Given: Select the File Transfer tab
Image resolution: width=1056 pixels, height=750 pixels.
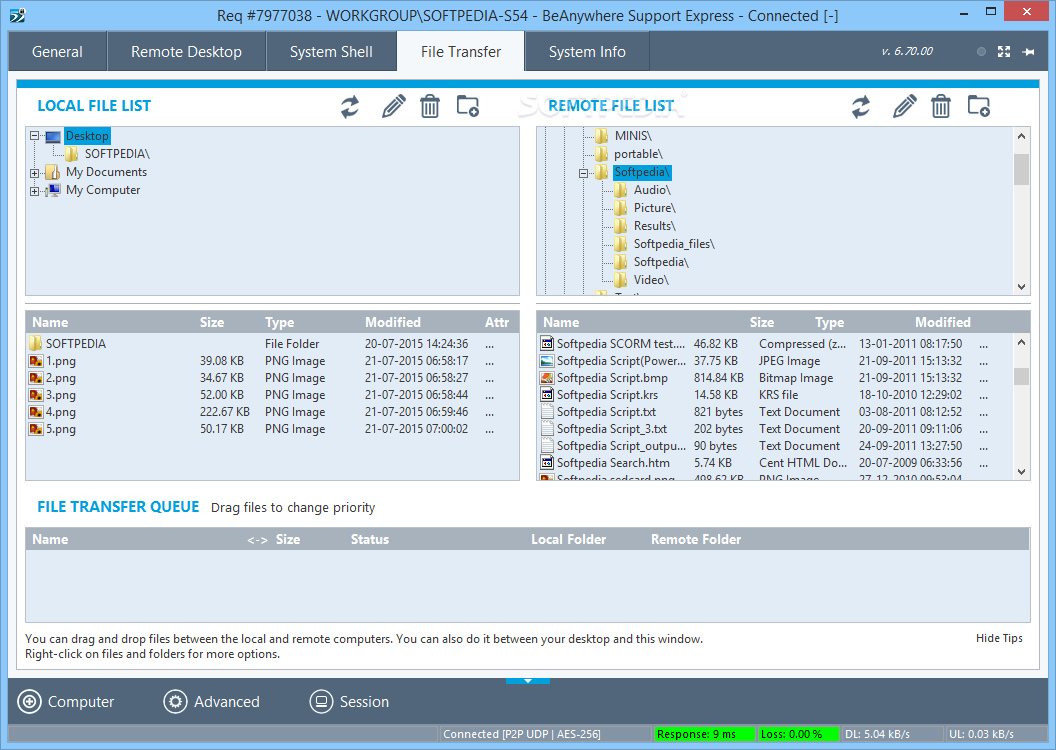Looking at the screenshot, I should (x=461, y=52).
